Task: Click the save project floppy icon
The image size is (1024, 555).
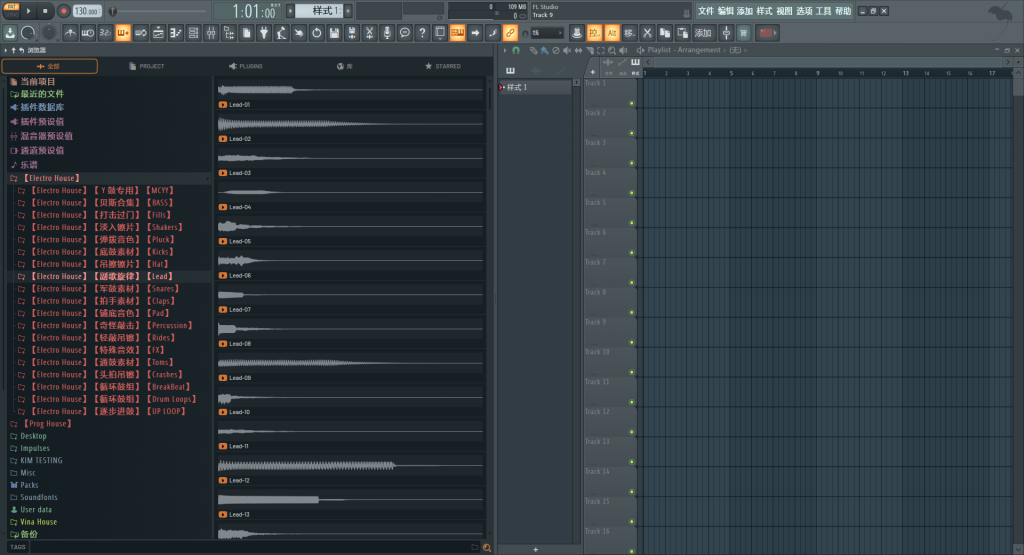Action: pyautogui.click(x=334, y=33)
